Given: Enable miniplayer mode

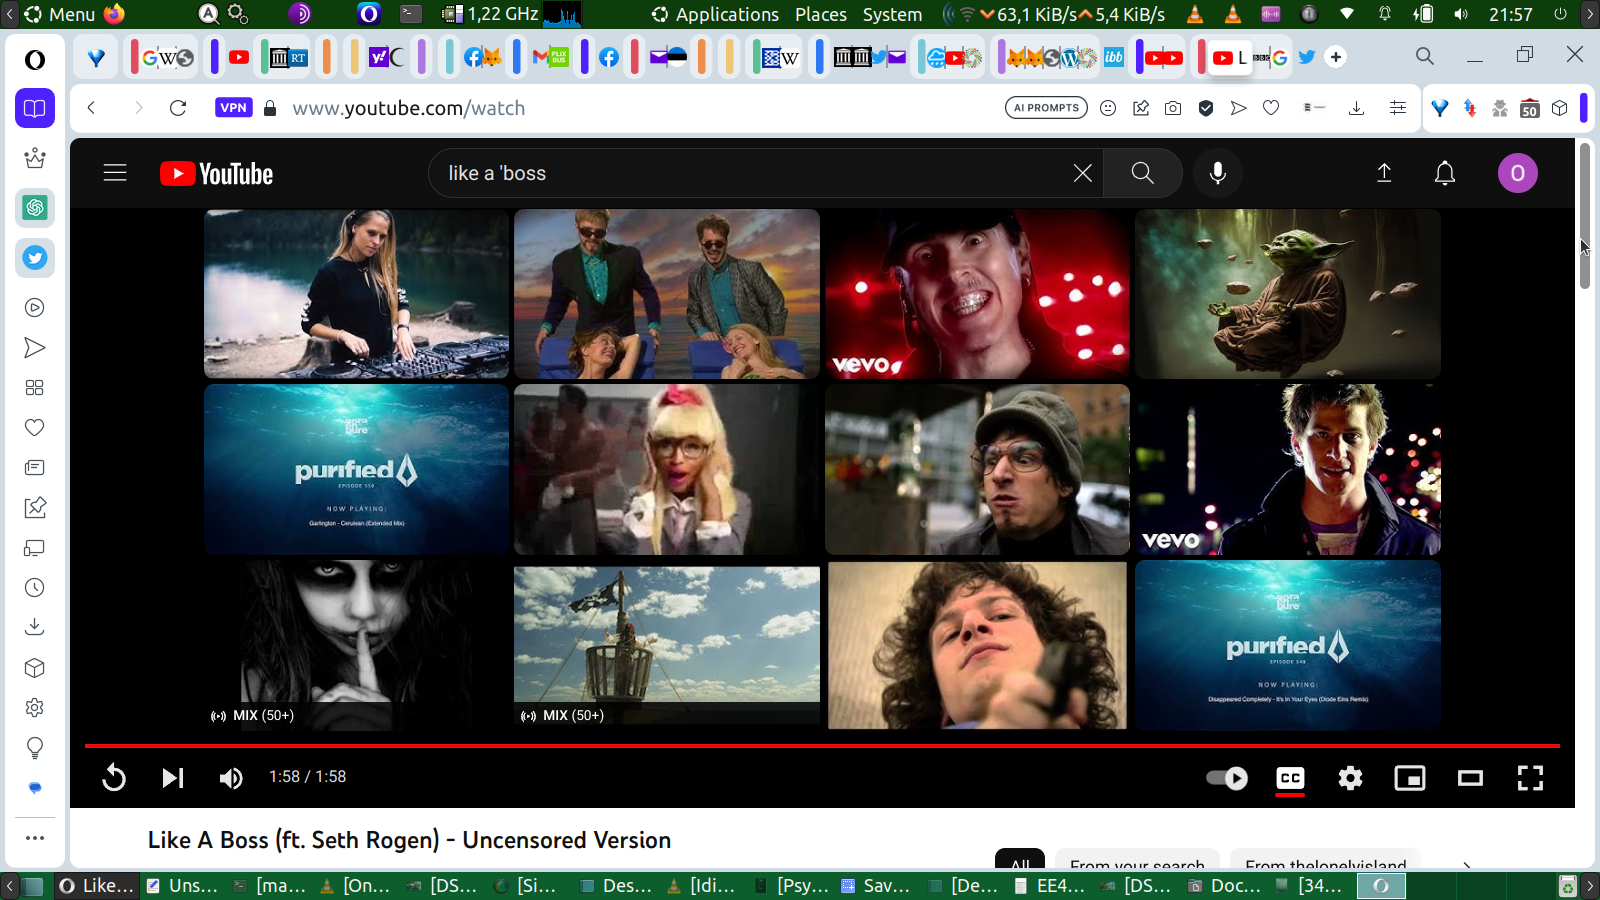Looking at the screenshot, I should [1410, 777].
